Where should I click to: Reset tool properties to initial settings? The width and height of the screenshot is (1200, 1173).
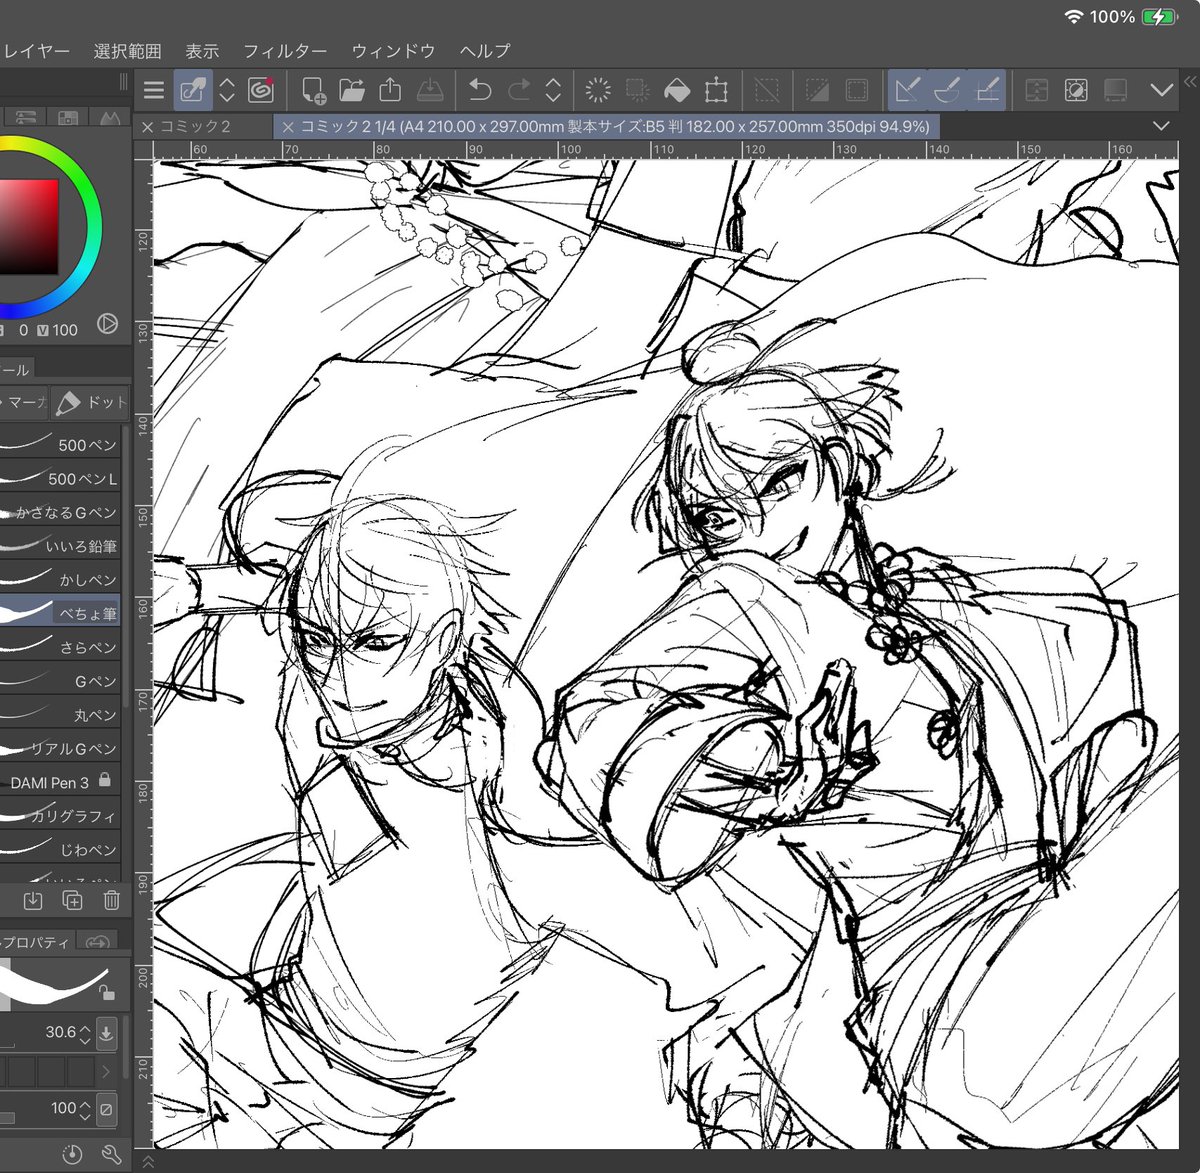click(x=72, y=1155)
